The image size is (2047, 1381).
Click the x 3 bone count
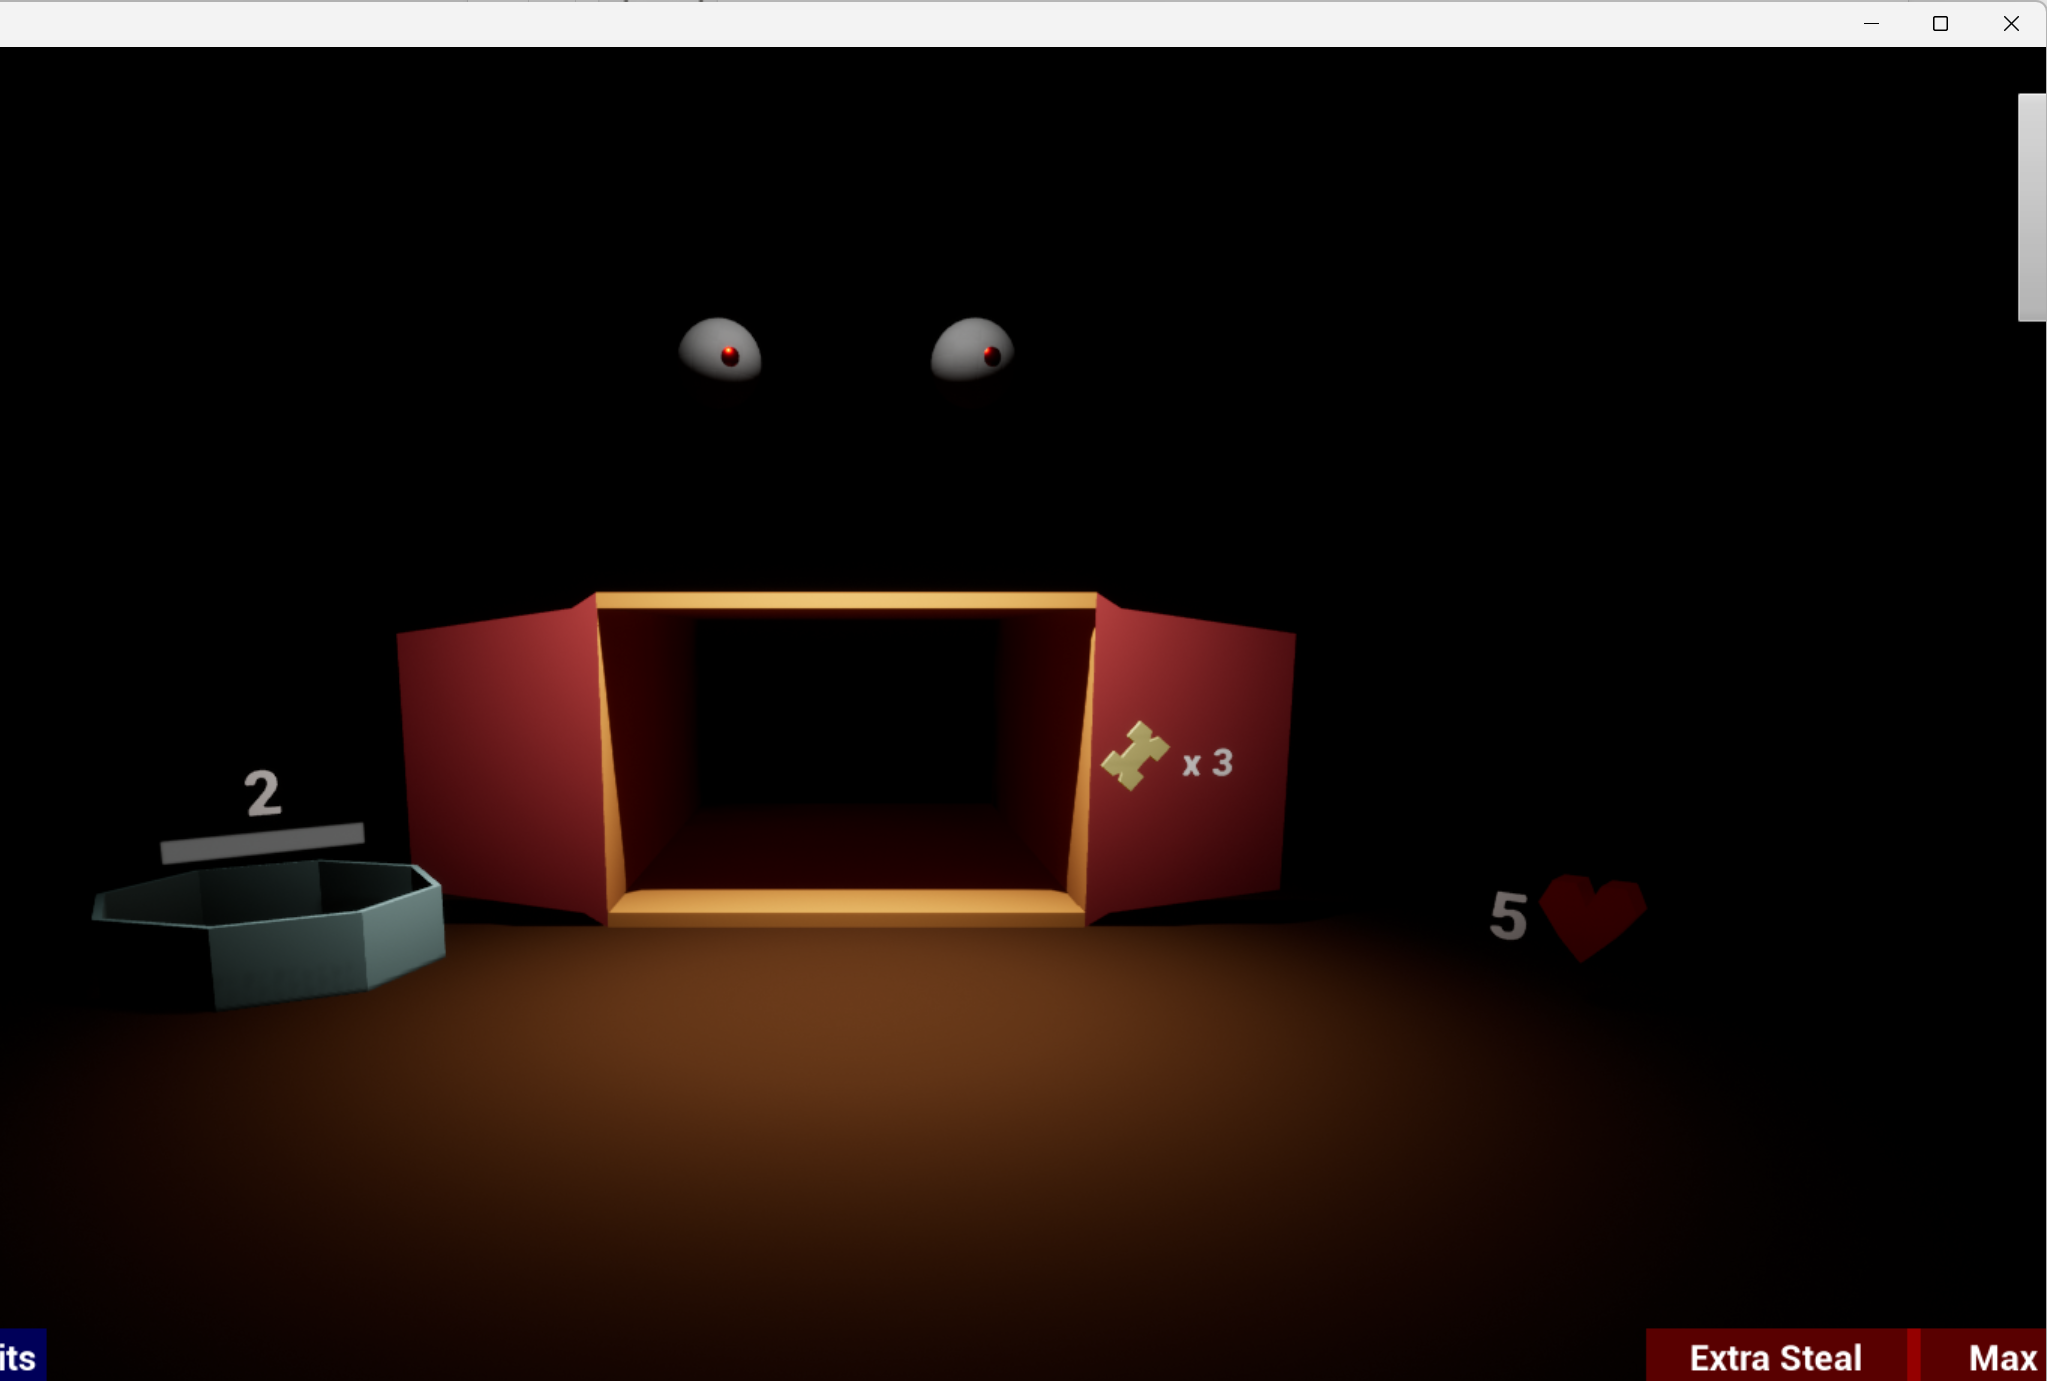click(x=1208, y=764)
